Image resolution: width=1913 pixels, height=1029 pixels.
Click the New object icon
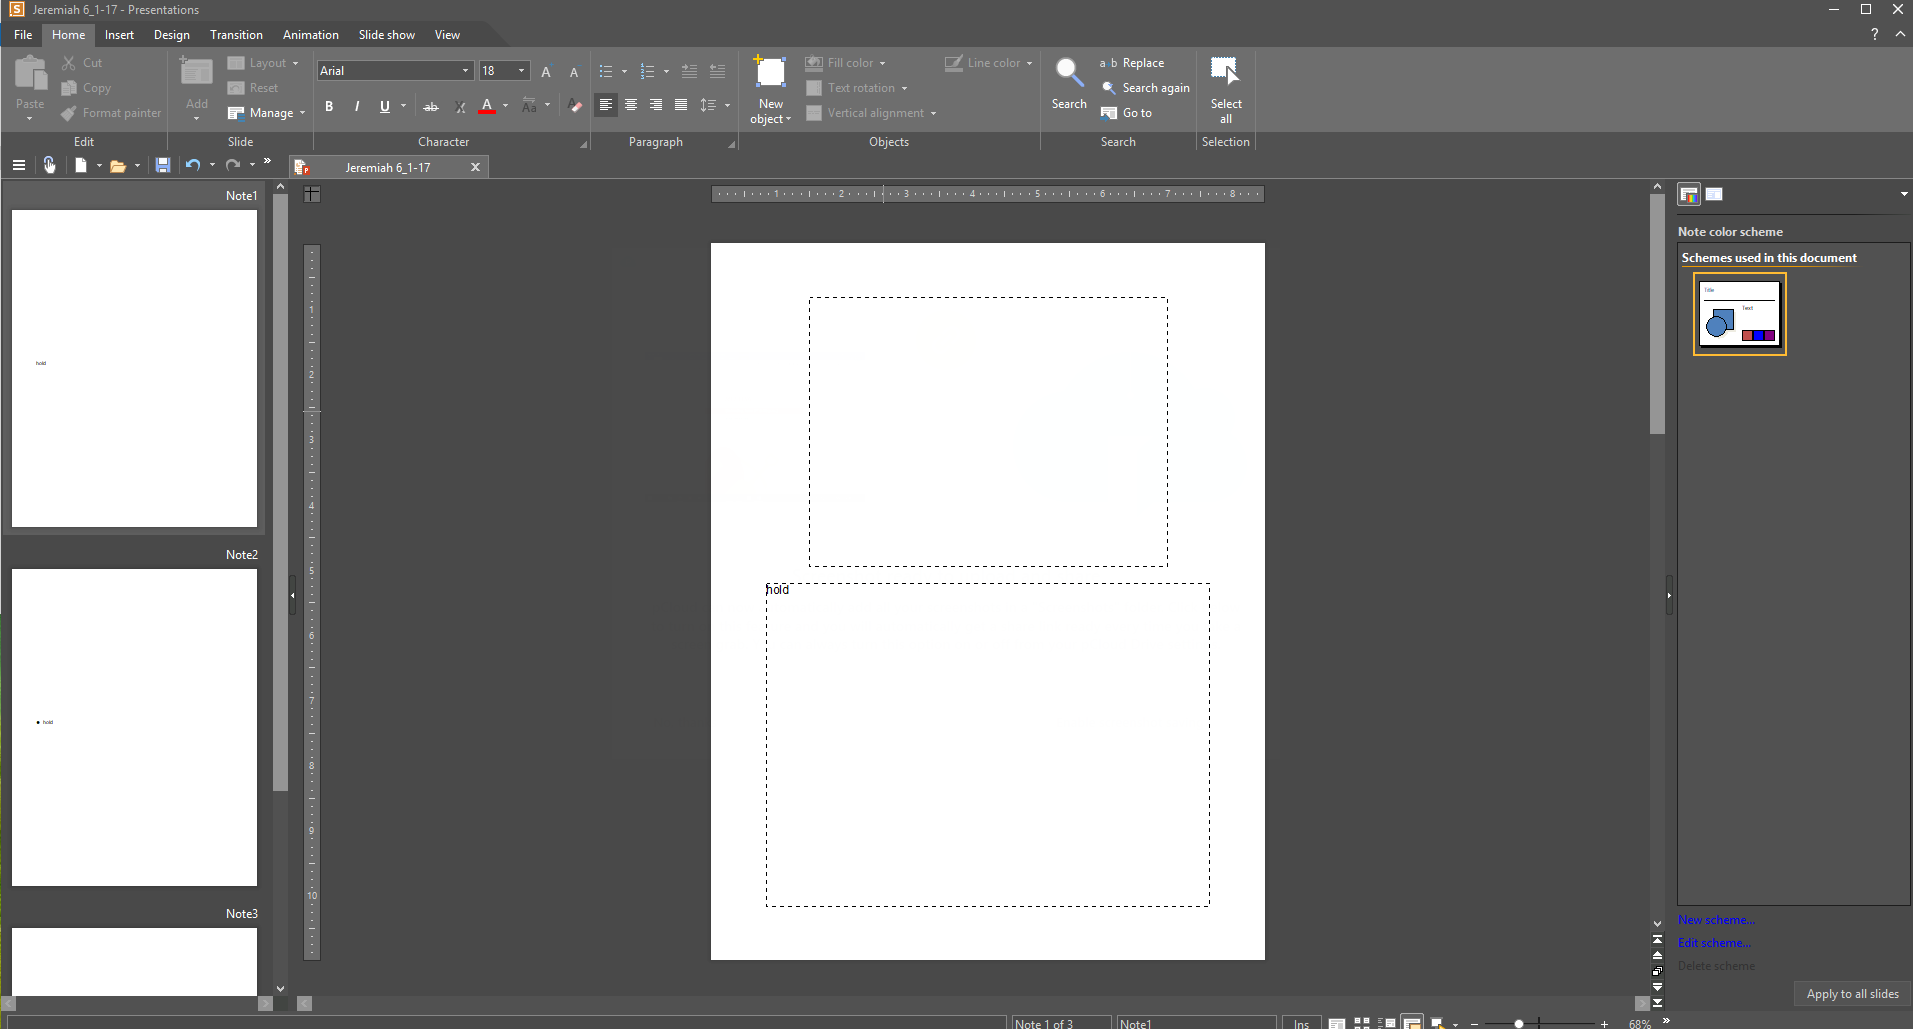click(770, 73)
